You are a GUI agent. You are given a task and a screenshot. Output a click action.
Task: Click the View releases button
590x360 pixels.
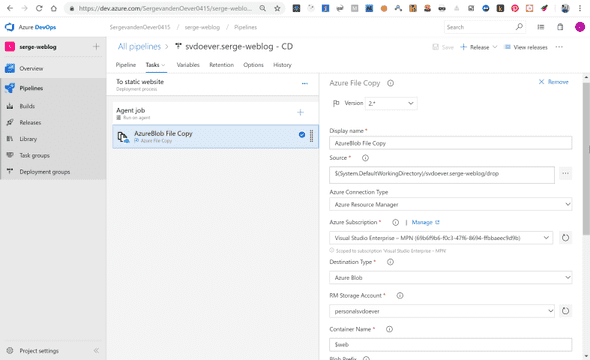click(x=526, y=47)
